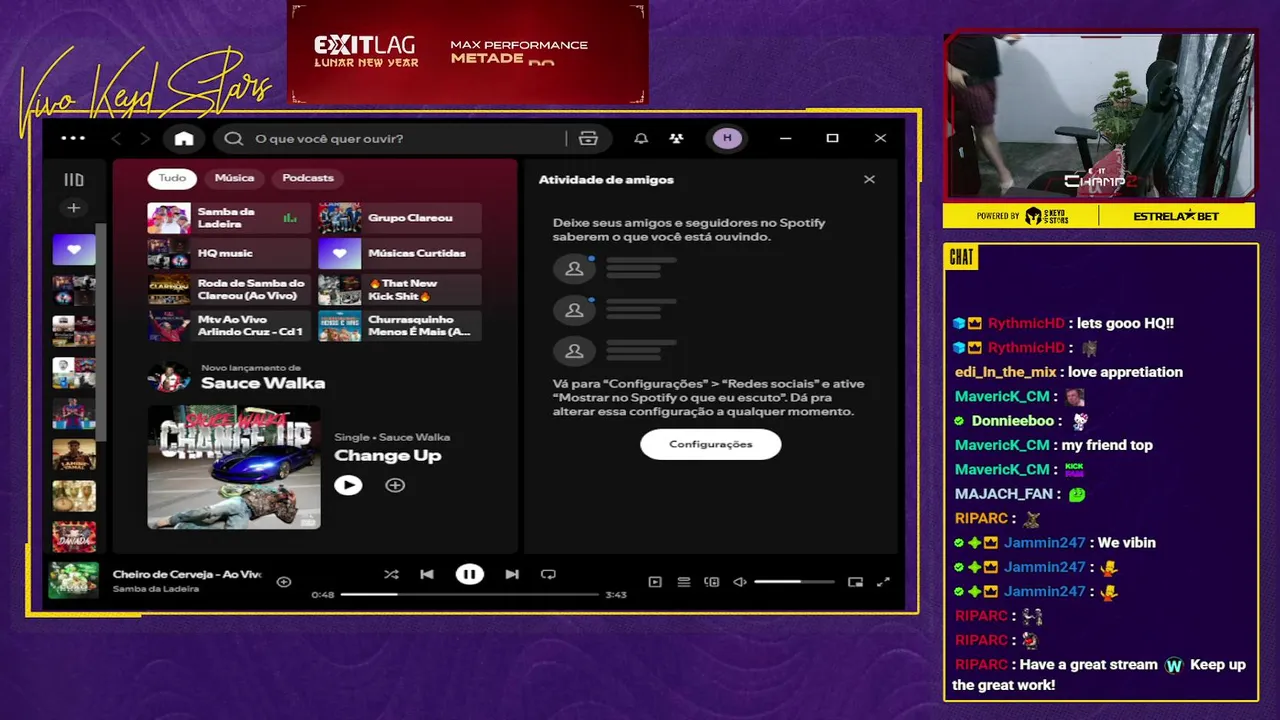1280x720 pixels.
Task: Go back with the left arrow
Action: coord(116,138)
